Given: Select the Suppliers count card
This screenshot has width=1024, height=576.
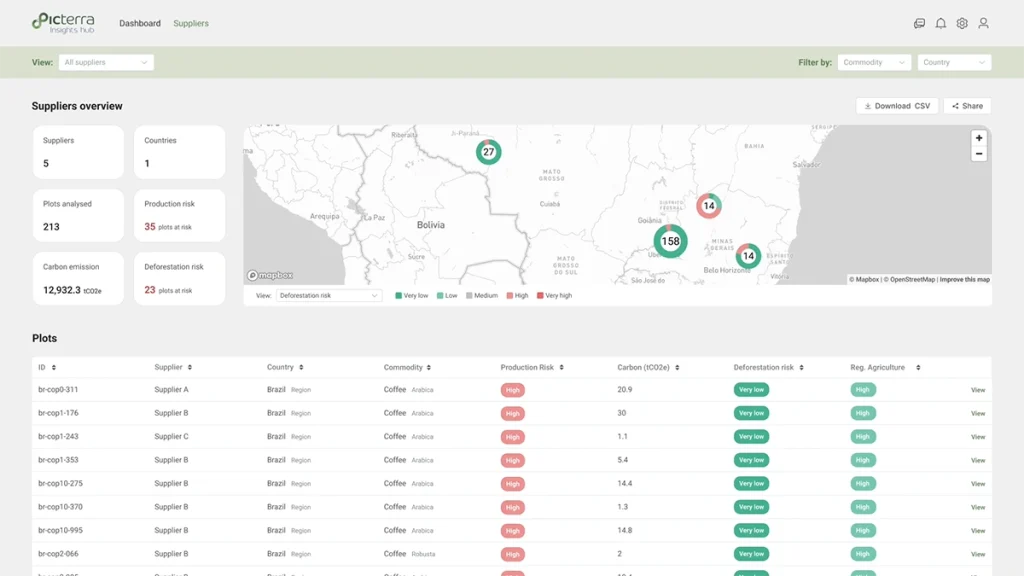Looking at the screenshot, I should (x=78, y=152).
